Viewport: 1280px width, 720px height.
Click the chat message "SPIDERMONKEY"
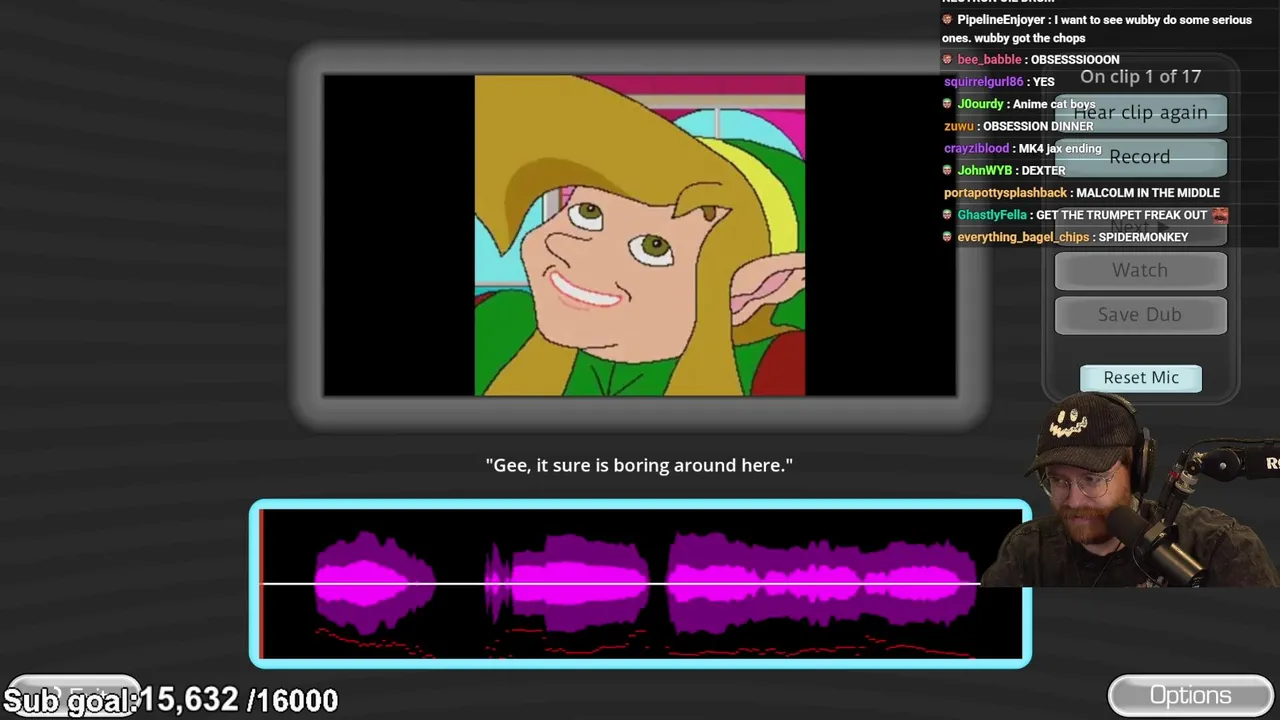(1143, 237)
